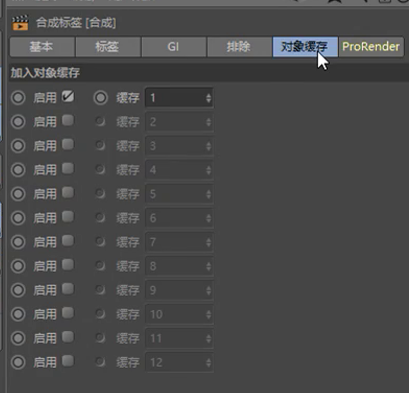
Task: Enable the 启用 checkbox for buffer 10
Action: [68, 313]
